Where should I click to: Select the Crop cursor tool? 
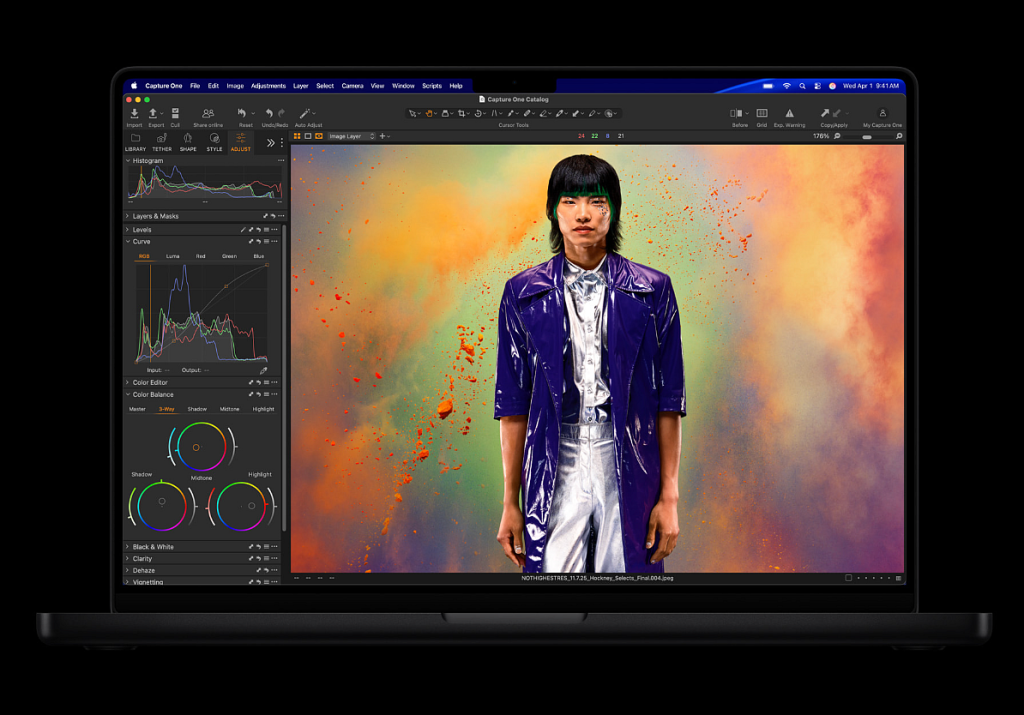coord(462,114)
